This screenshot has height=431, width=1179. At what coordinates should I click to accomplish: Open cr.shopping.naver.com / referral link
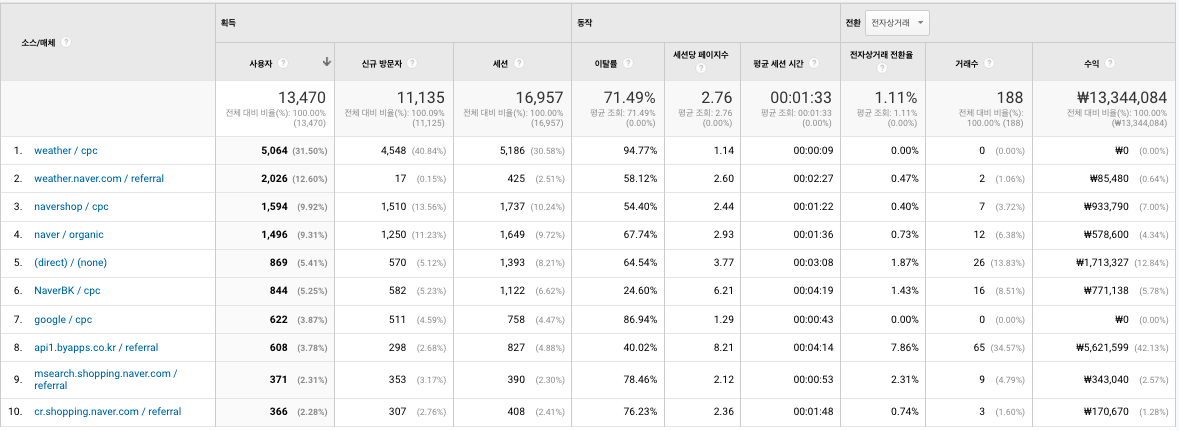[108, 411]
